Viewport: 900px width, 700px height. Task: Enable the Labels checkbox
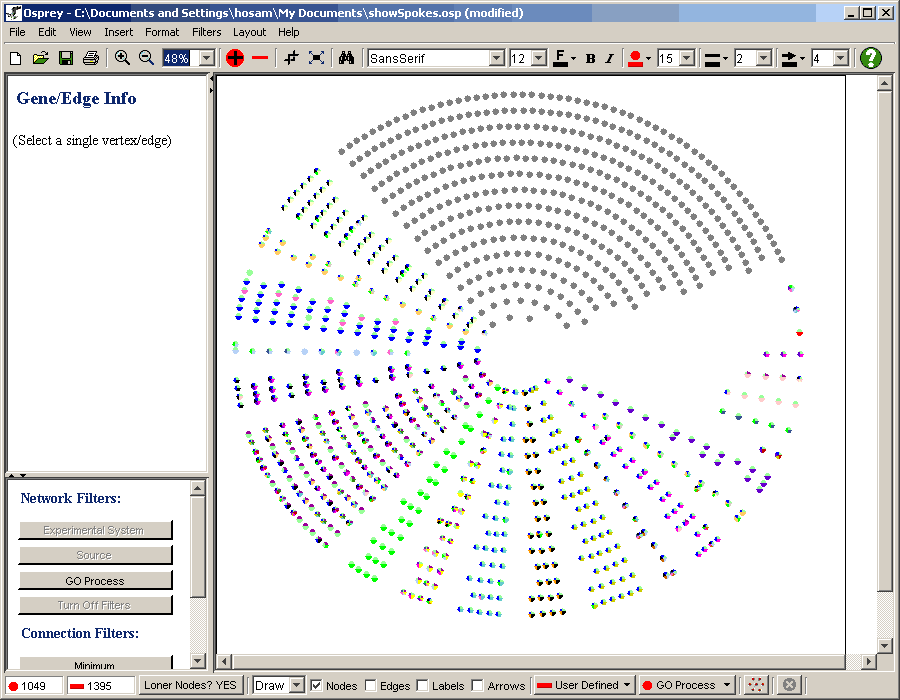click(422, 685)
